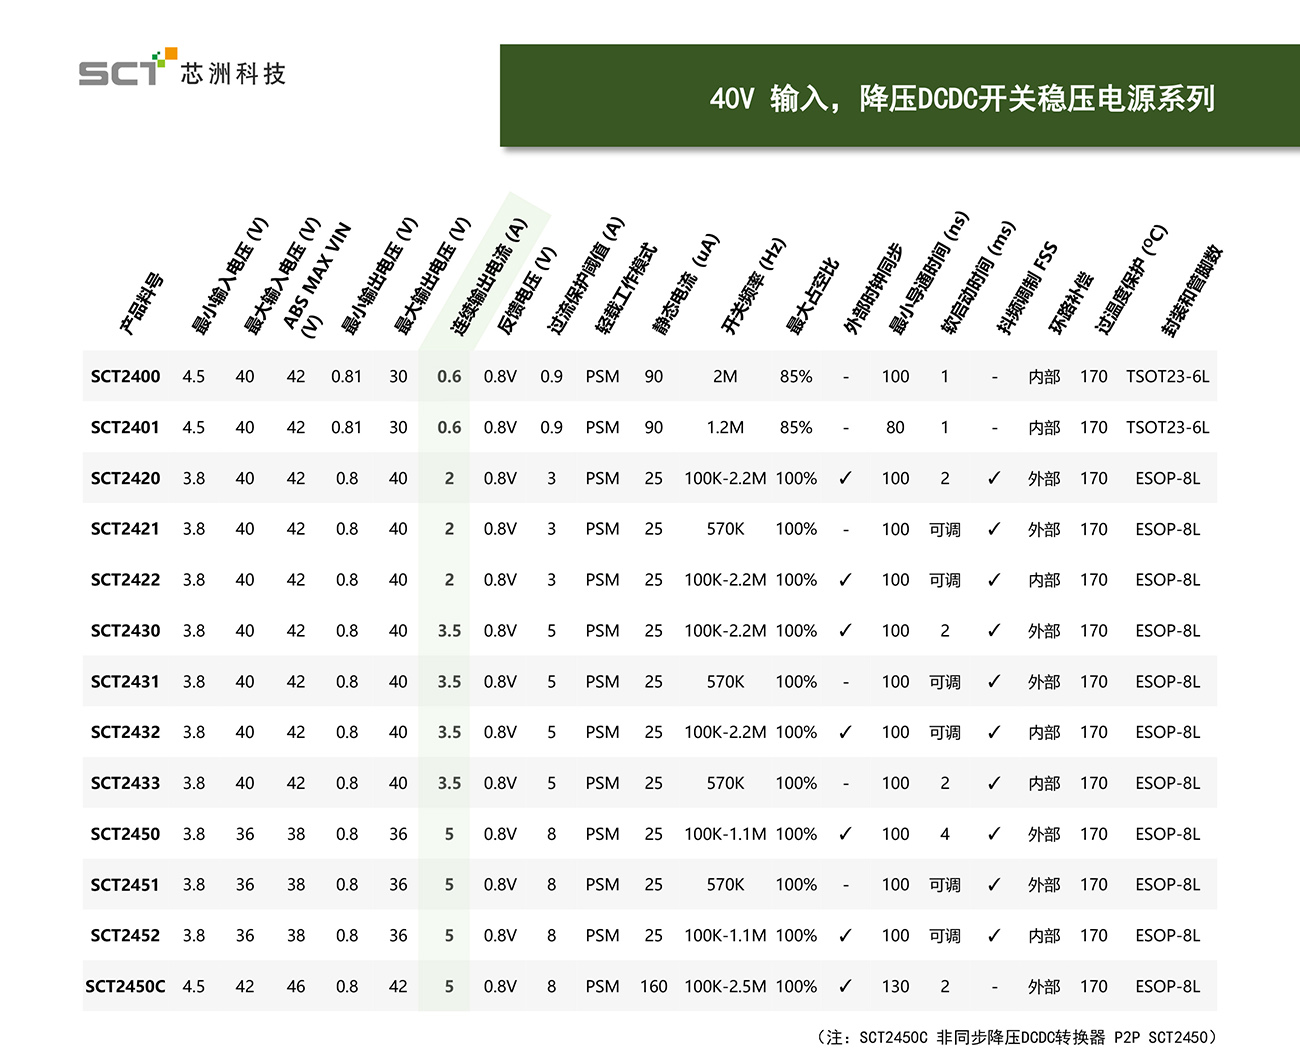
Task: Select the SCT2451 product name
Action: point(125,885)
